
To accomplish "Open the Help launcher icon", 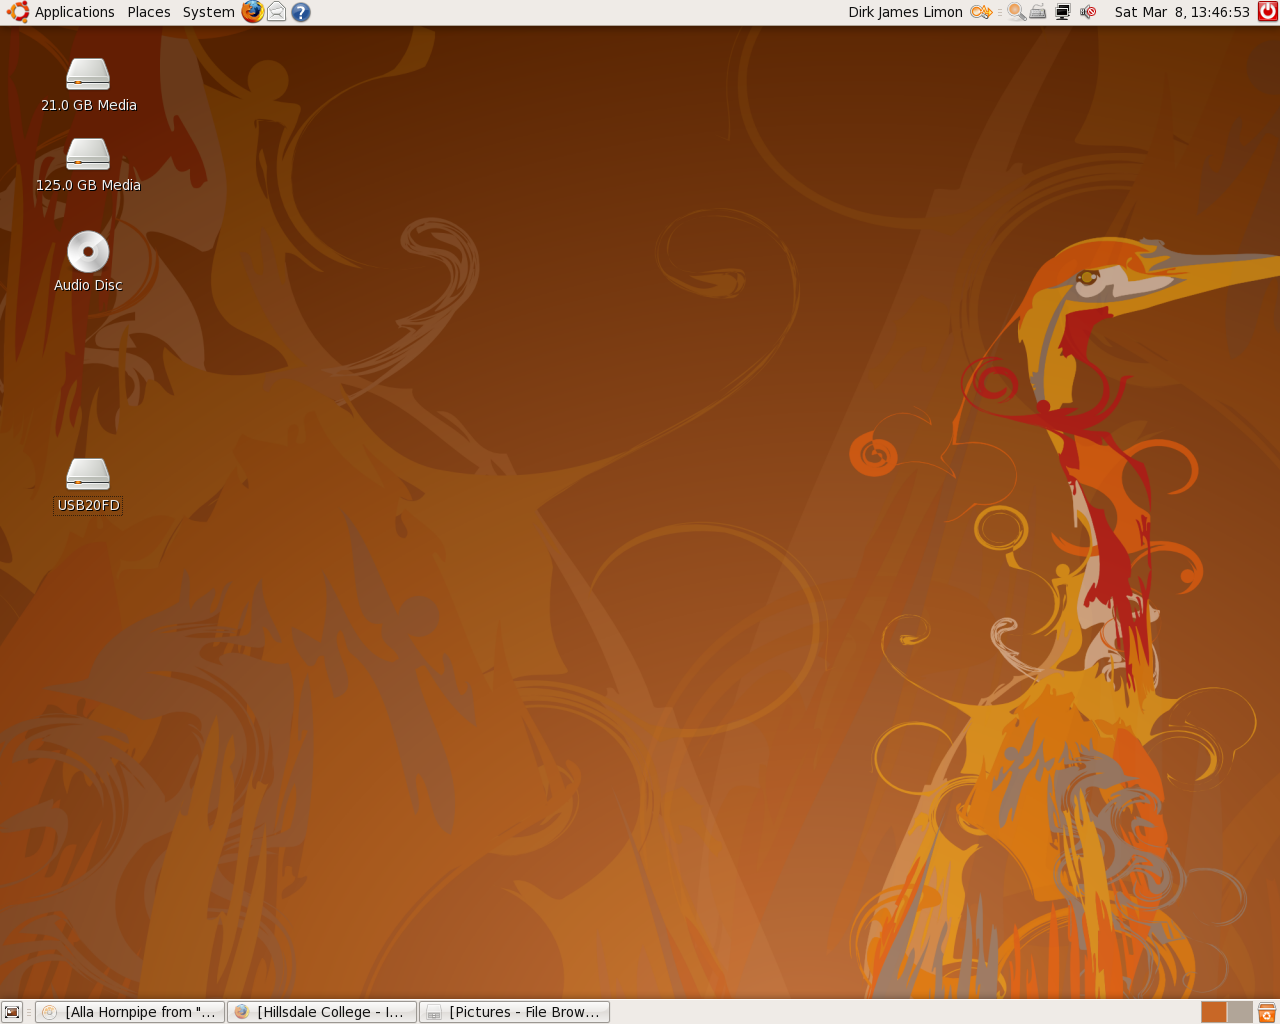I will point(301,12).
